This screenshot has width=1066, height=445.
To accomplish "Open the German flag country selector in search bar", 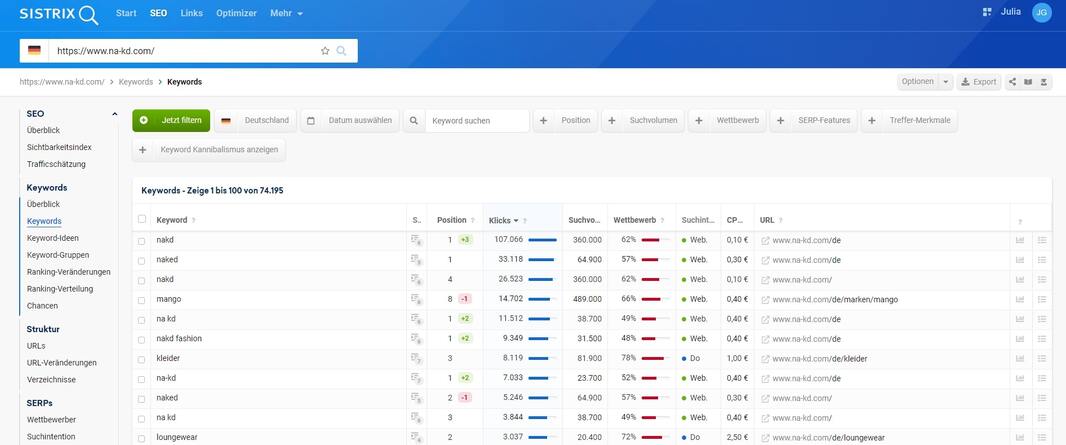I will click(x=34, y=50).
